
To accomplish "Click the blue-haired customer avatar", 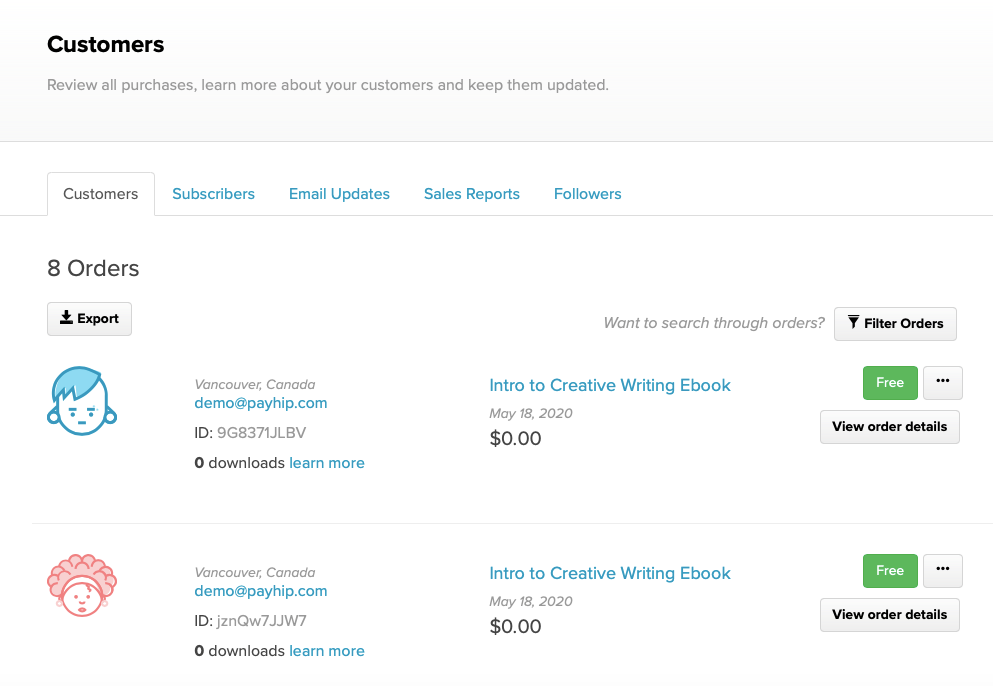I will coord(82,400).
